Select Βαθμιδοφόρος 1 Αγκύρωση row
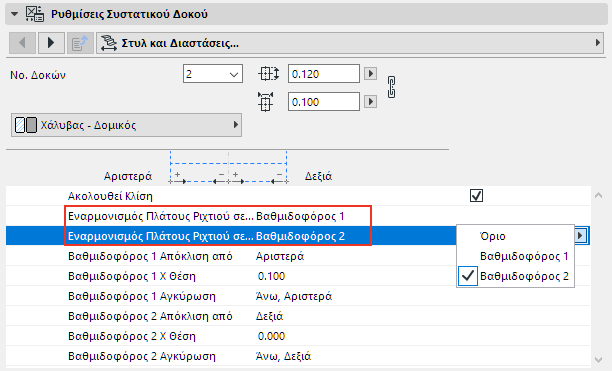This screenshot has height=371, width=612. tap(298, 296)
